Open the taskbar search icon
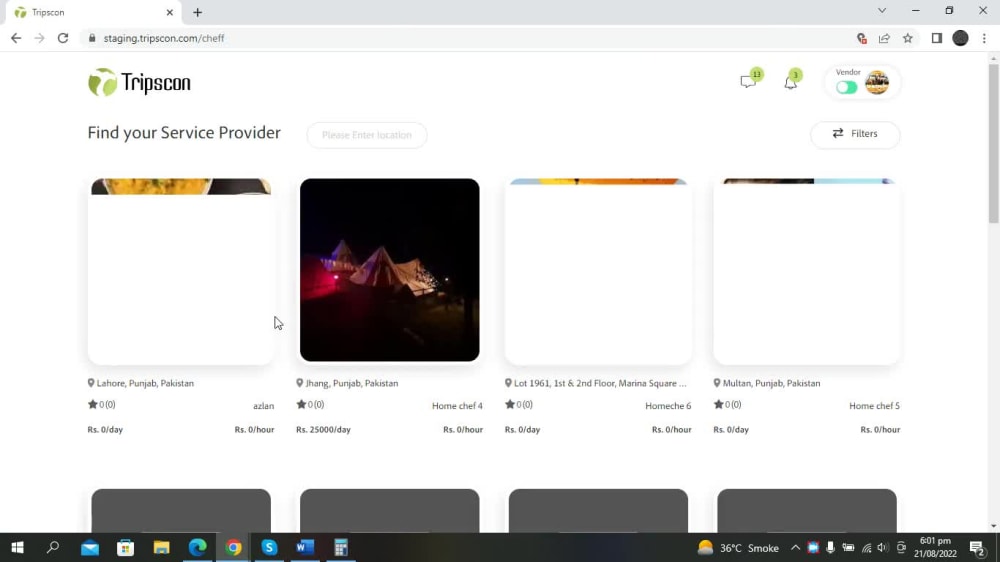The image size is (1000, 562). pos(53,547)
